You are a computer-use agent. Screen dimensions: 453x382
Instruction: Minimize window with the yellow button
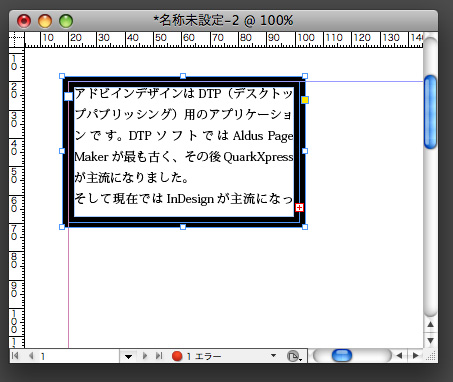tap(45, 21)
